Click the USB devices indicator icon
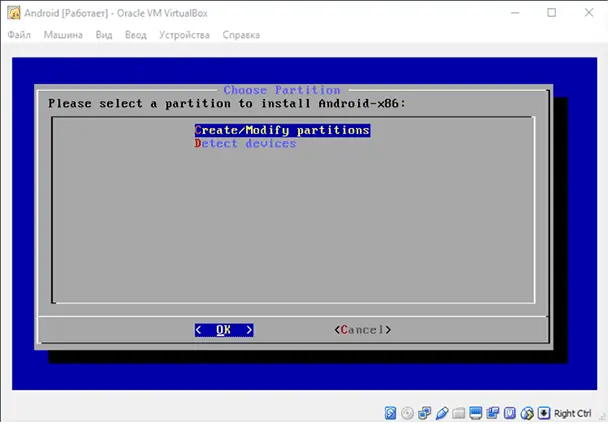The image size is (610, 424). tap(442, 413)
